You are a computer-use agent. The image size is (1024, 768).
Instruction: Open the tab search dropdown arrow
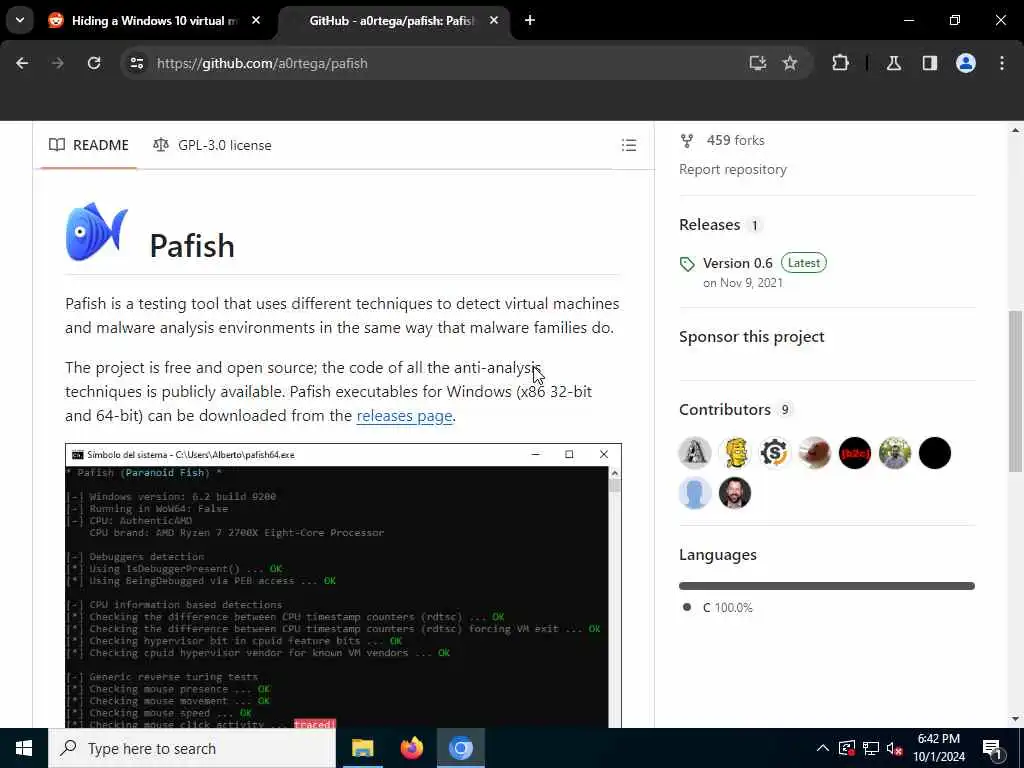(x=20, y=20)
